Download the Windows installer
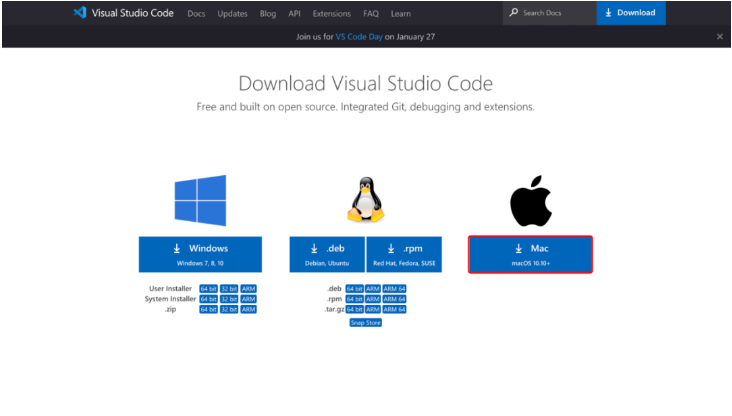 [x=200, y=254]
